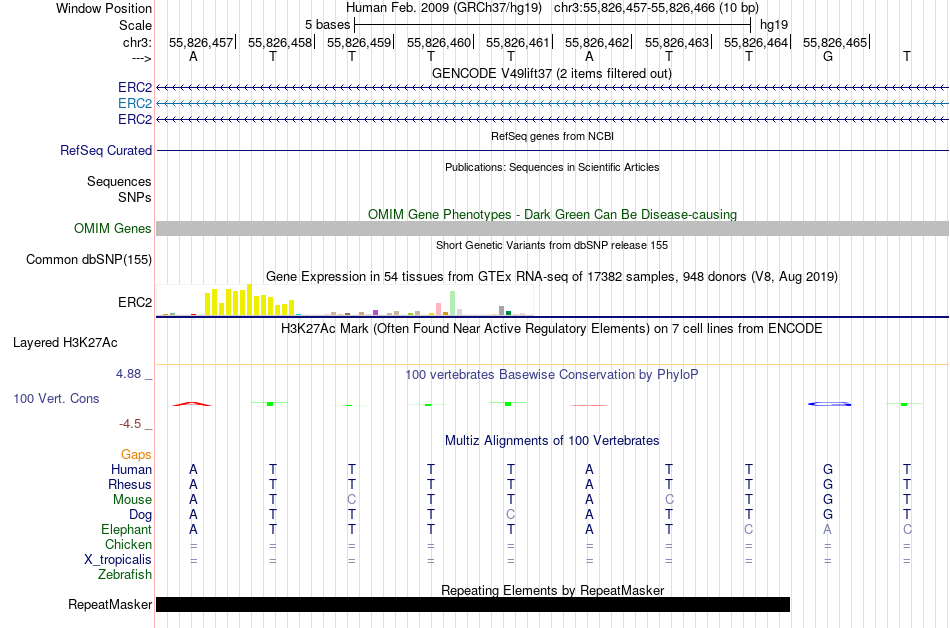This screenshot has width=950, height=628.
Task: Click the 100 Vert. Cons label
Action: click(x=56, y=398)
